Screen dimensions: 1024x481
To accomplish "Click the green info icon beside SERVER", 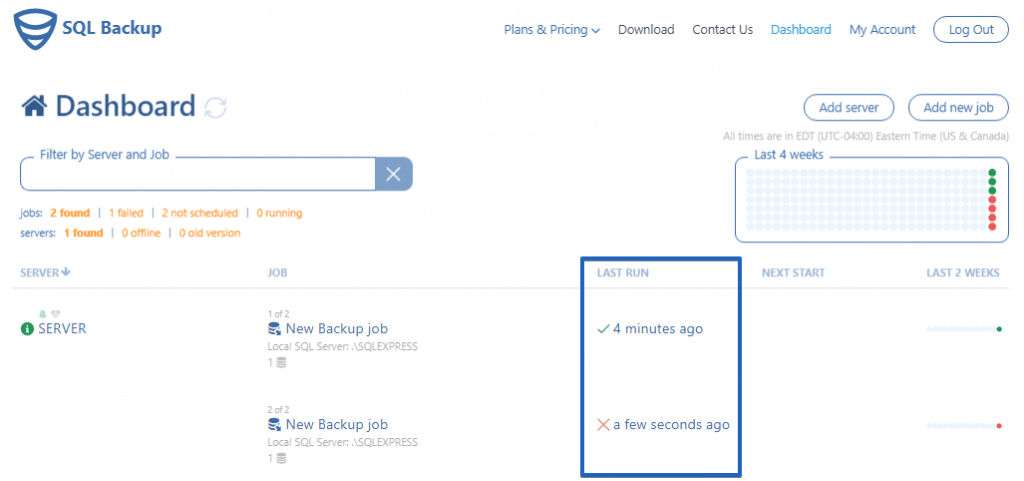I will click(27, 329).
